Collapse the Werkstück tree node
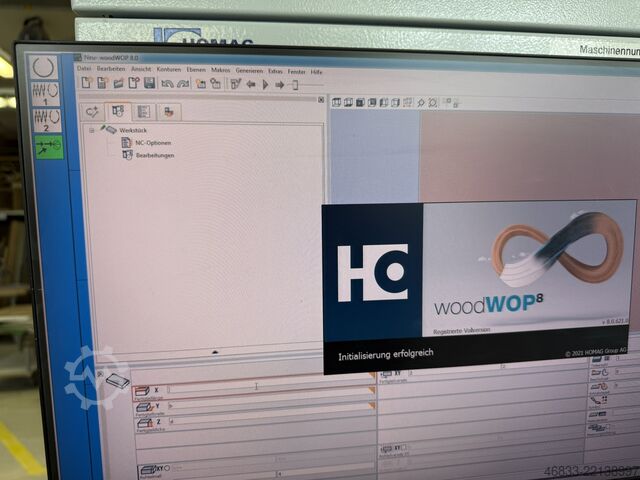Viewport: 640px width, 480px height. (92, 131)
